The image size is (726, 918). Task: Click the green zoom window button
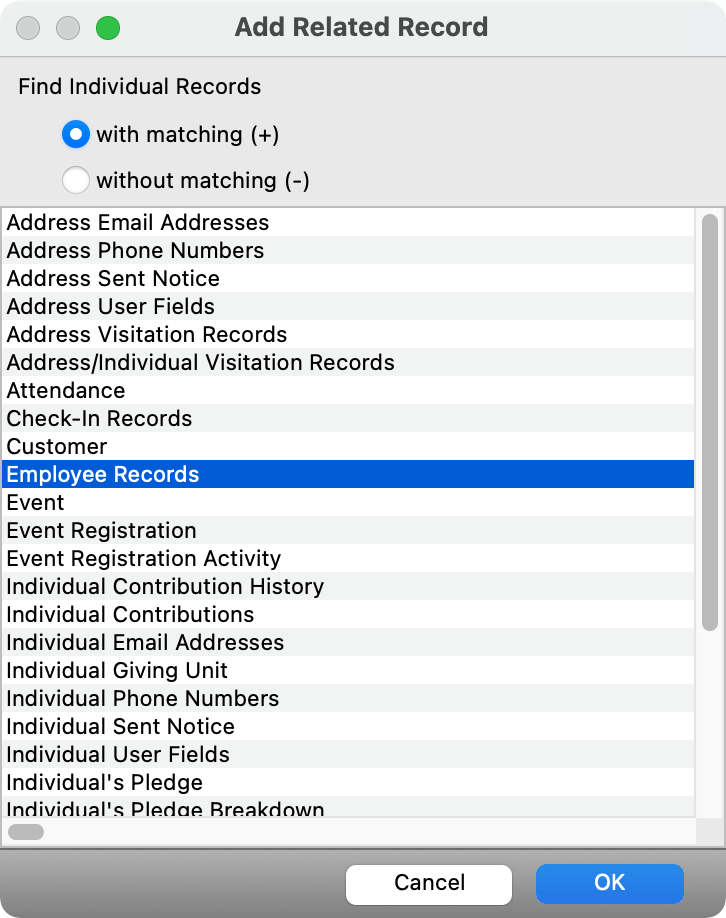107,28
